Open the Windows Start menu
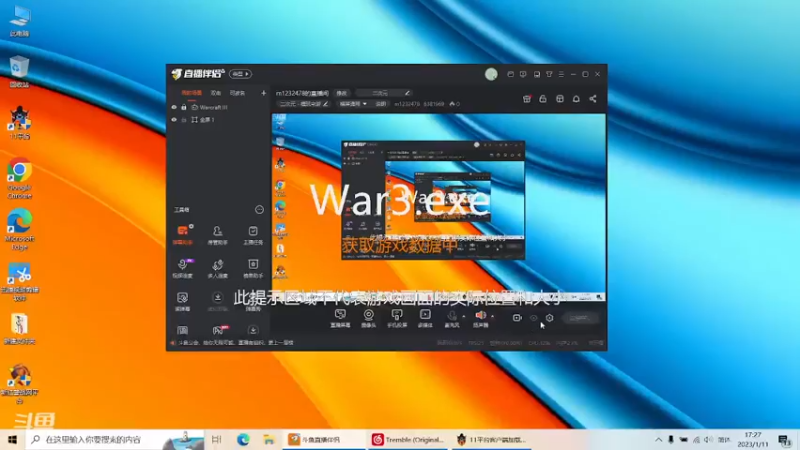 pyautogui.click(x=12, y=440)
